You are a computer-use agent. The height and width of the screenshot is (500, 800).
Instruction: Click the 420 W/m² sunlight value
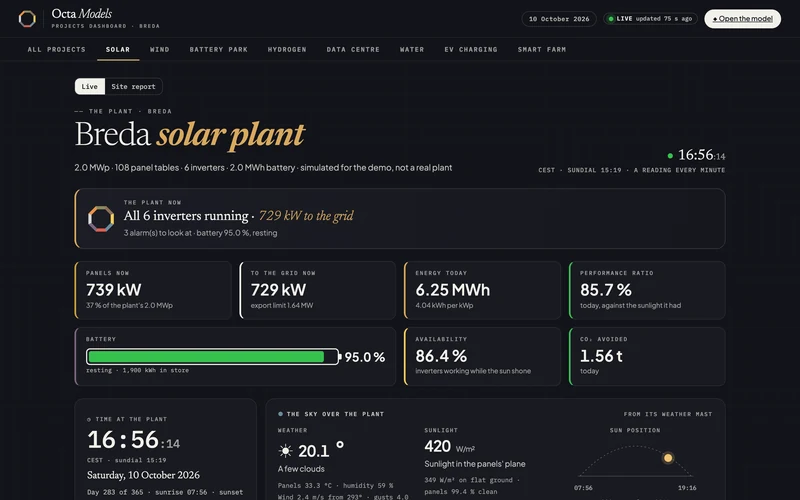449,446
